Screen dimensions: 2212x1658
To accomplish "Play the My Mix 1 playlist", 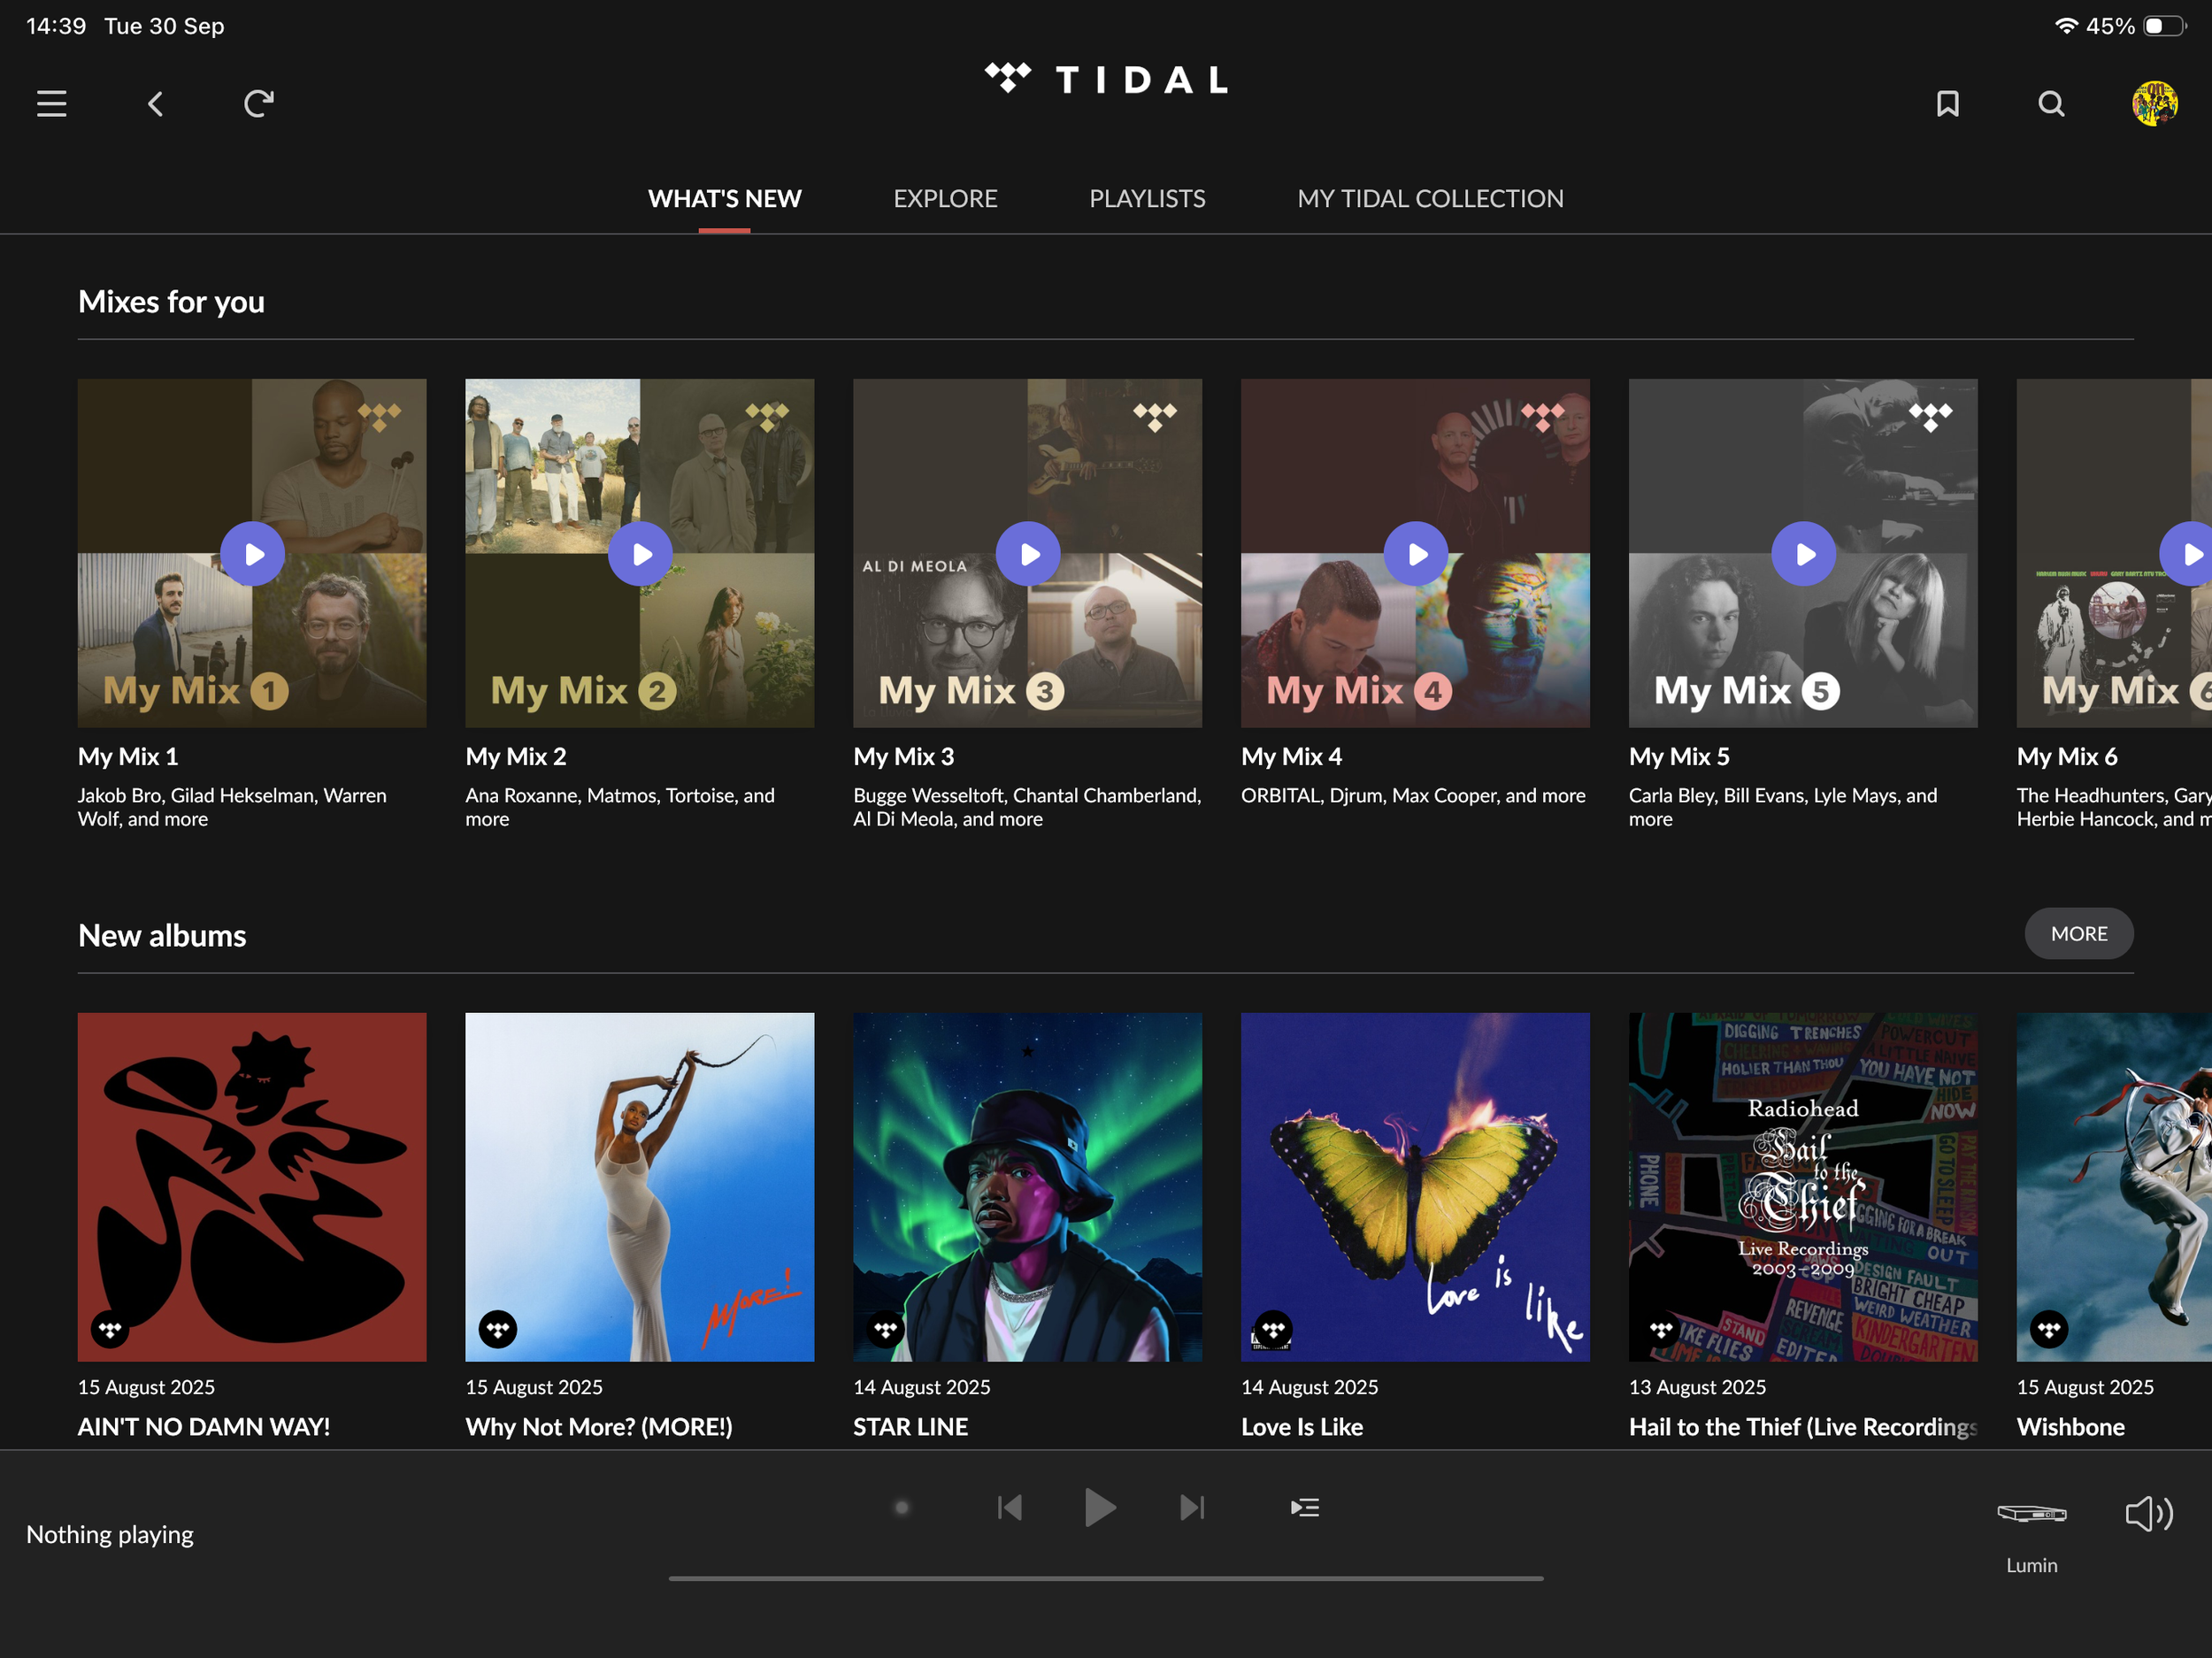I will click(x=252, y=554).
